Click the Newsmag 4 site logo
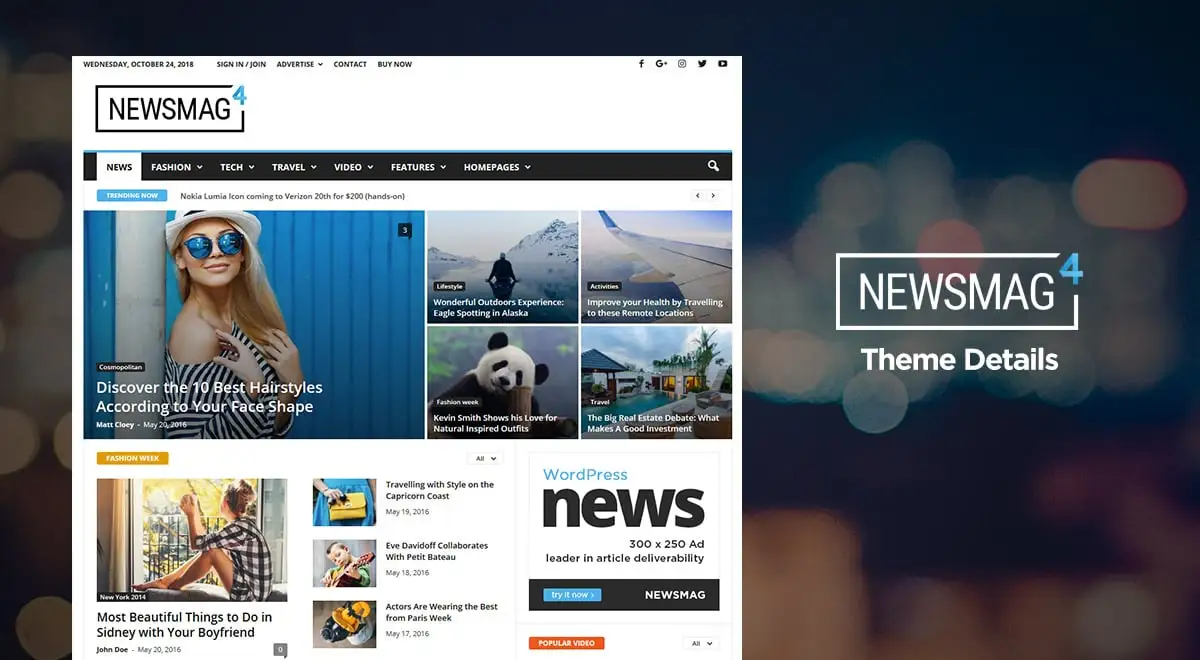The height and width of the screenshot is (660, 1200). (x=169, y=107)
